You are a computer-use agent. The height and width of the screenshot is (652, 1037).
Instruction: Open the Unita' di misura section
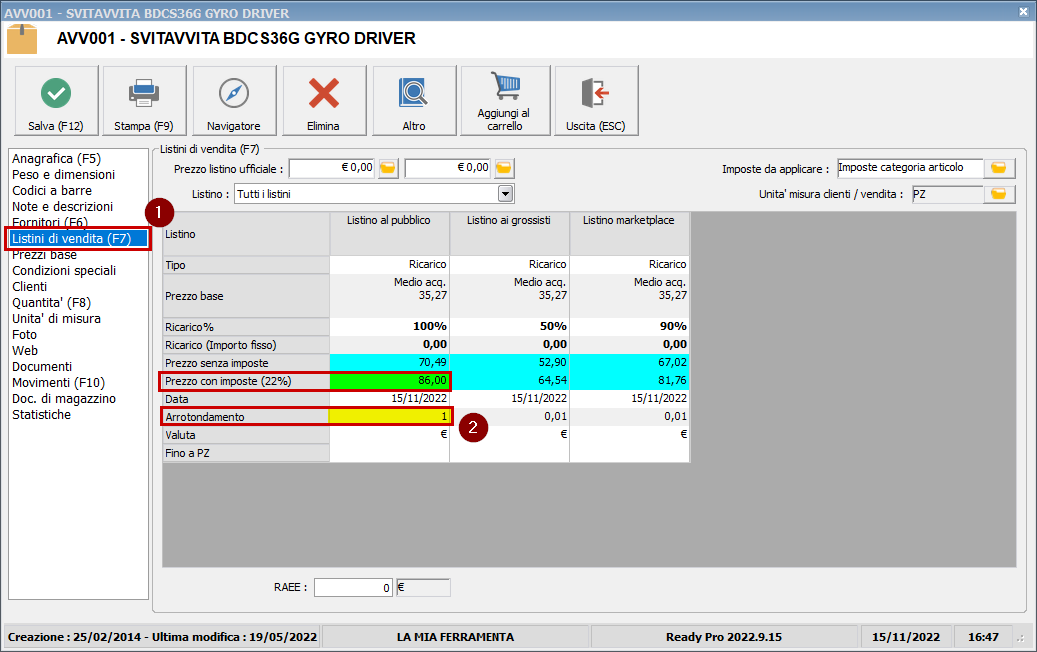click(x=56, y=319)
